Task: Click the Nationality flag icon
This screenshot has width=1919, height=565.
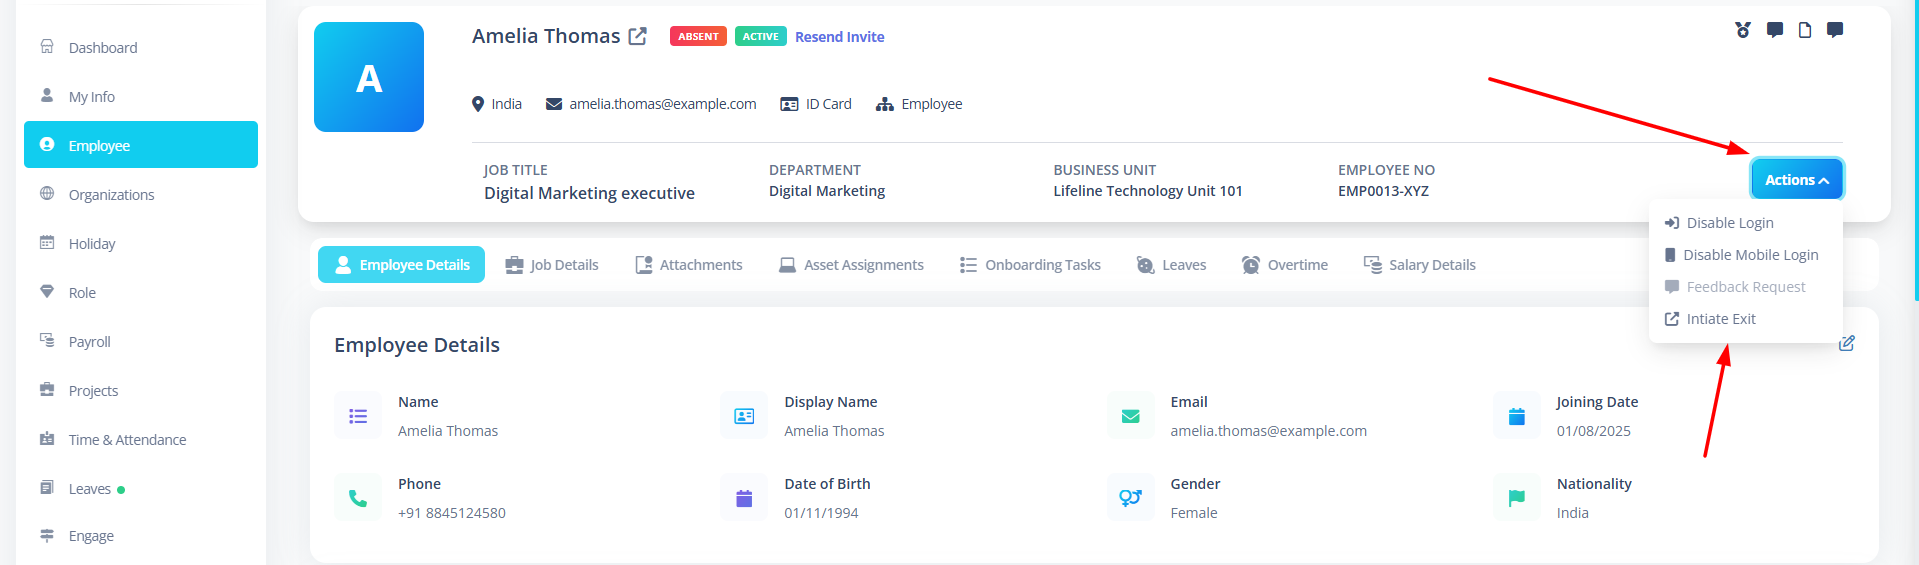Action: pyautogui.click(x=1517, y=498)
